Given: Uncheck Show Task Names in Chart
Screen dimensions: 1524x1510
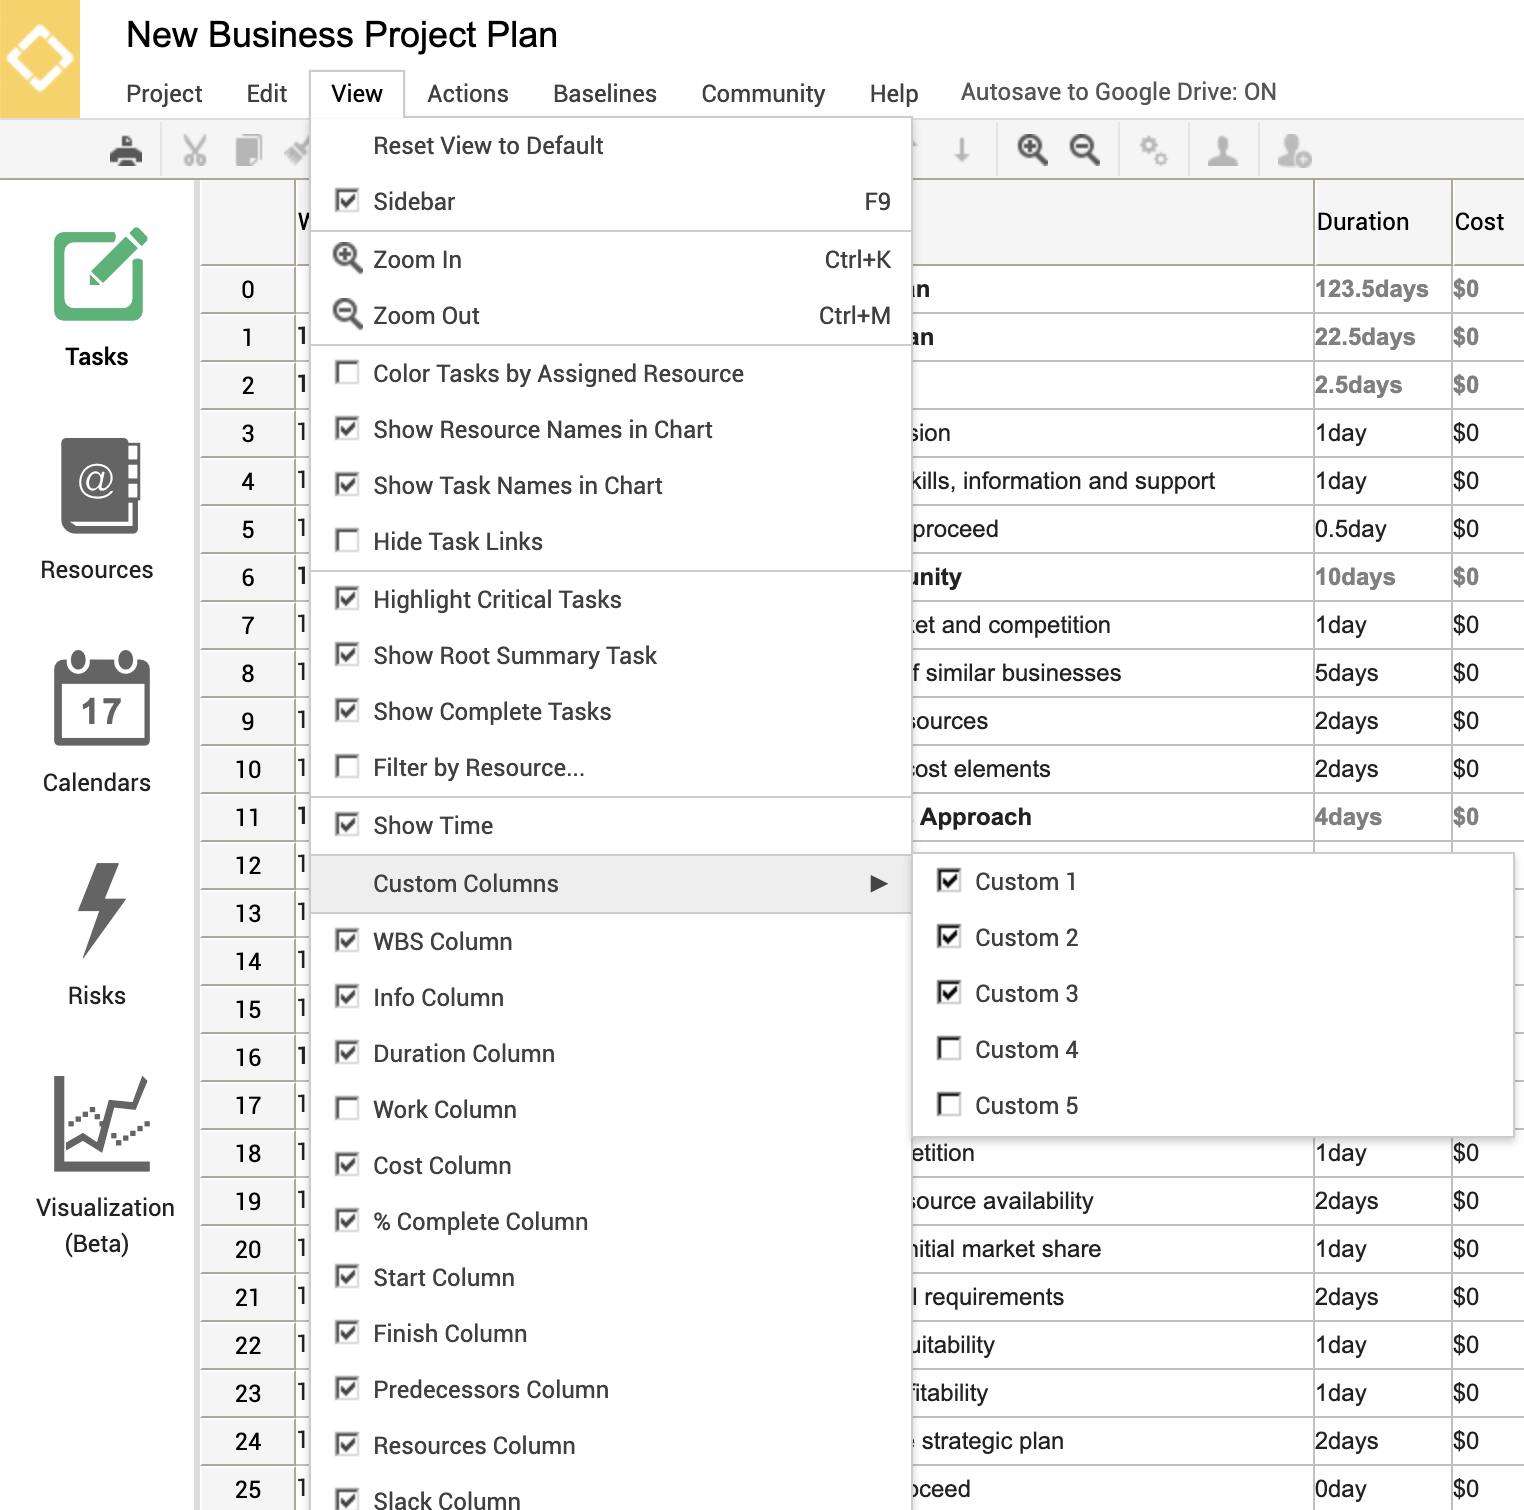Looking at the screenshot, I should tap(347, 485).
